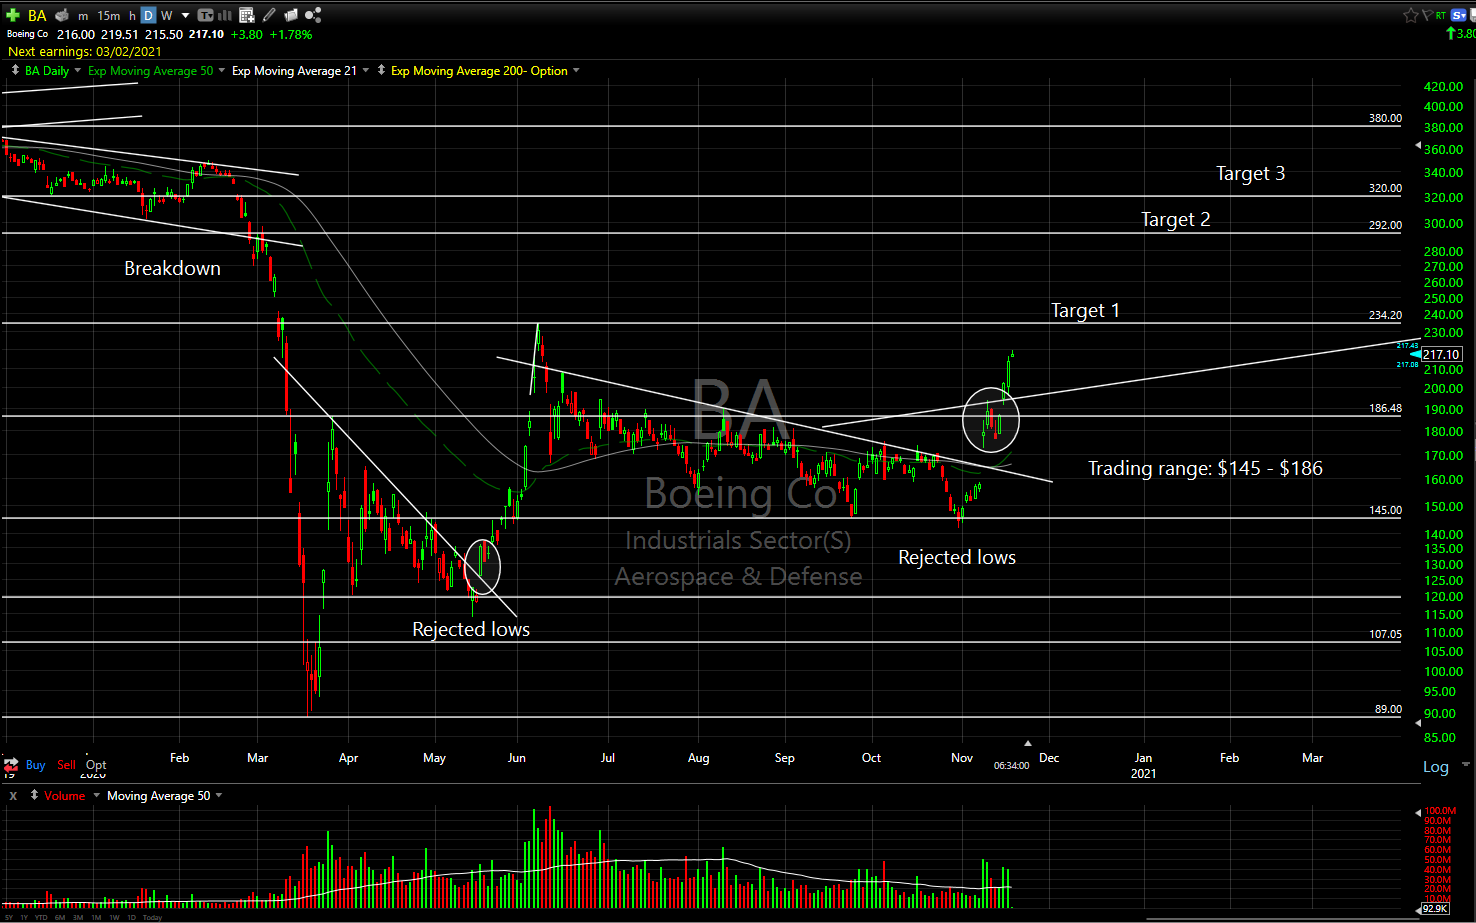Open Exp Moving Average 21 dropdown arrow
Image resolution: width=1476 pixels, height=923 pixels.
366,71
